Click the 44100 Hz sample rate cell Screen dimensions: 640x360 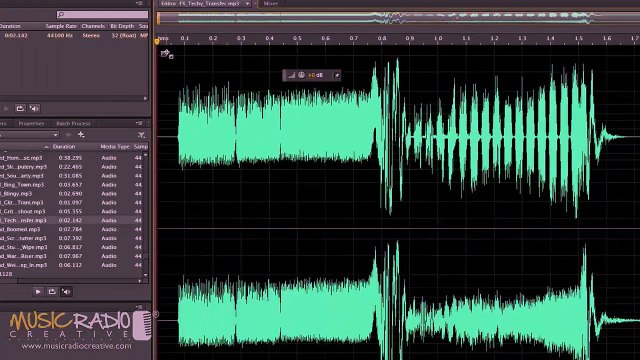coord(60,36)
